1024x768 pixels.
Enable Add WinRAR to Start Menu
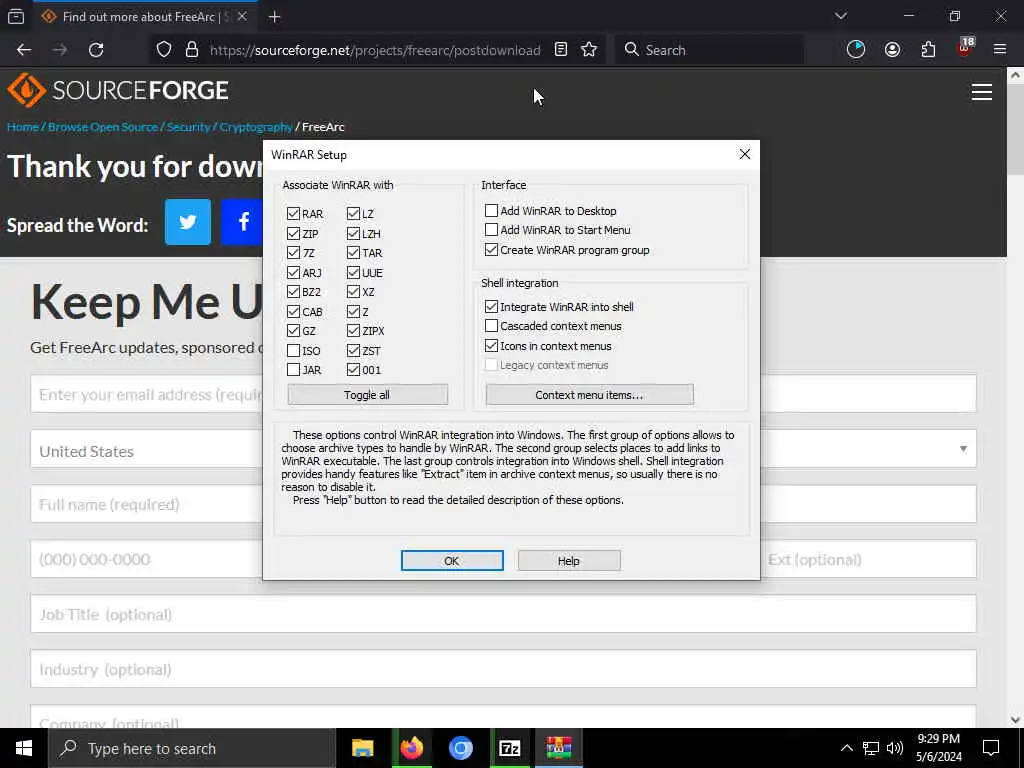coord(491,230)
